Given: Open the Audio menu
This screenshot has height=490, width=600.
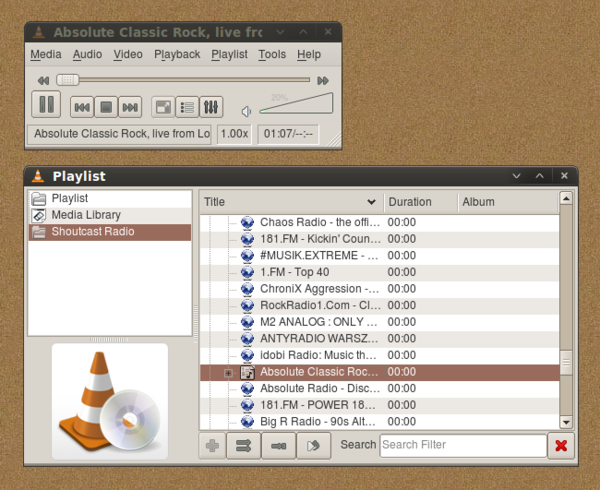Looking at the screenshot, I should click(x=87, y=54).
